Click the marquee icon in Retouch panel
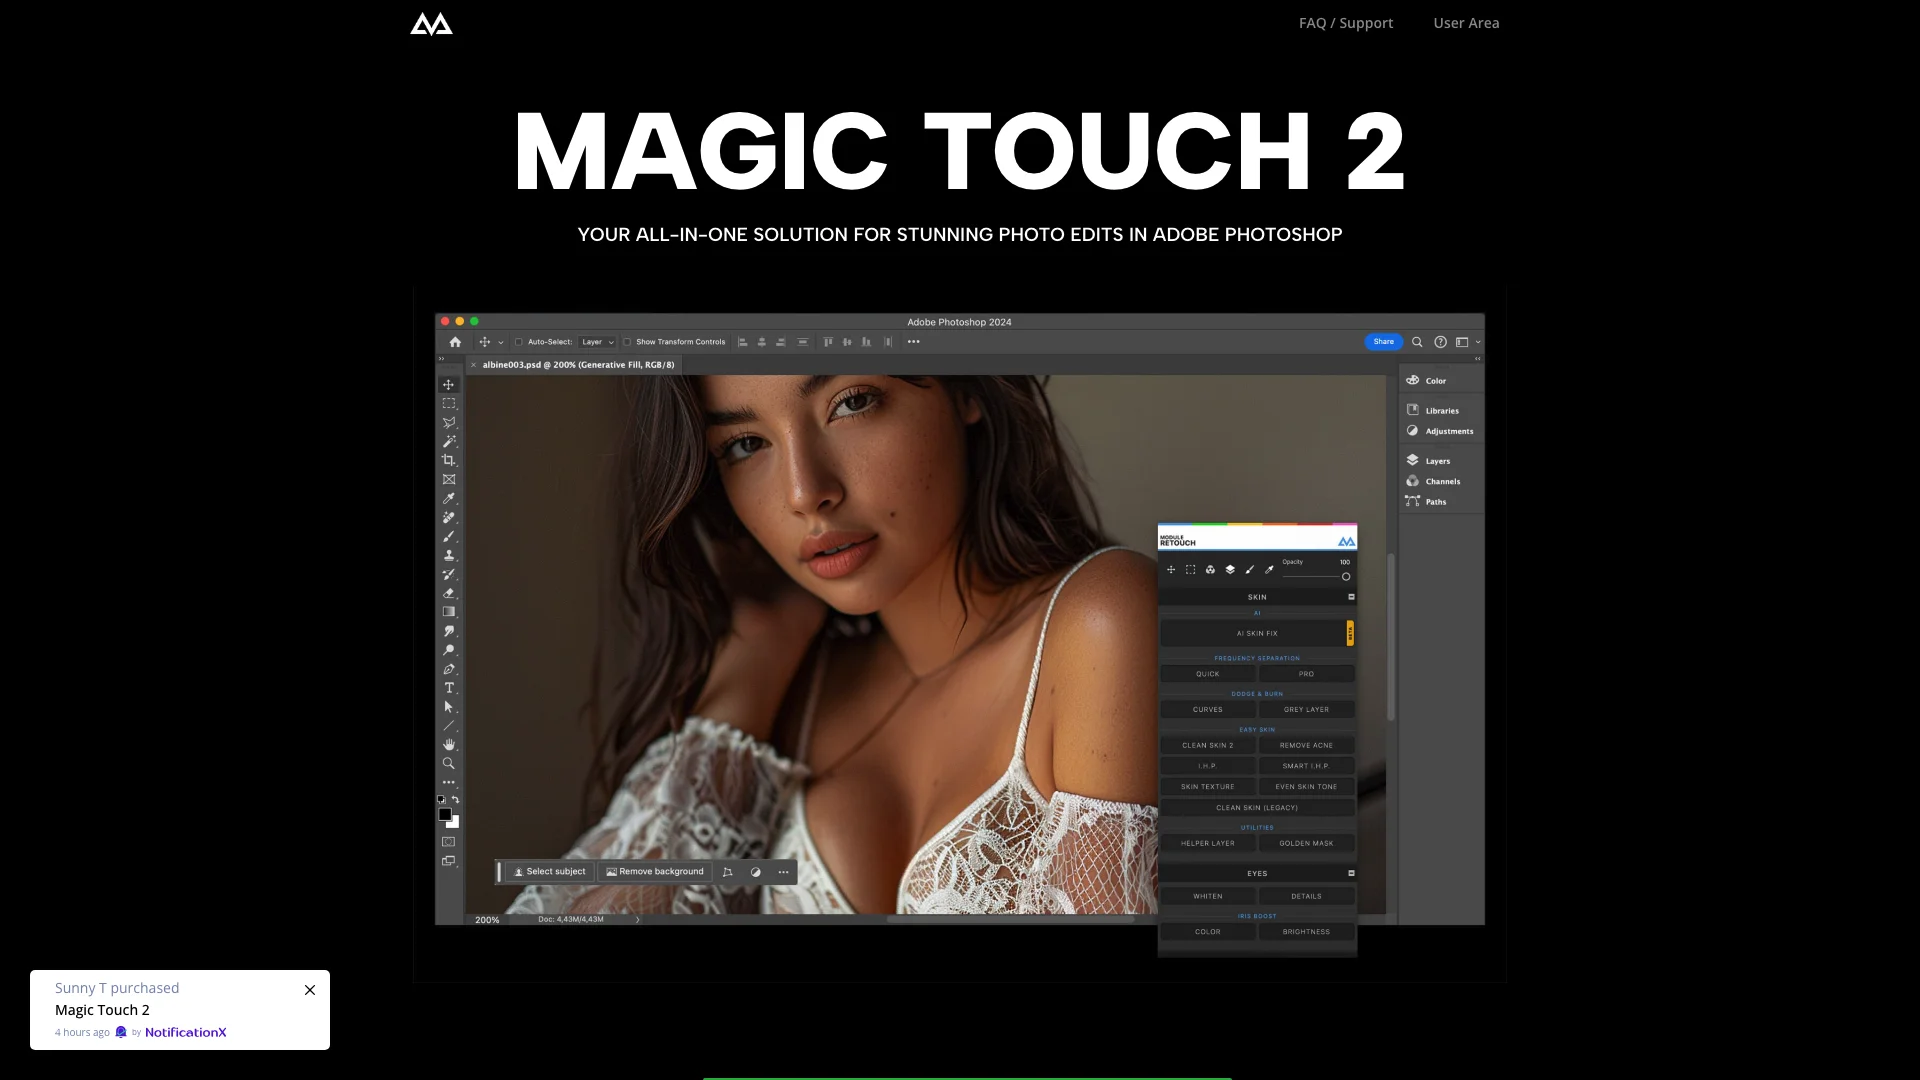The height and width of the screenshot is (1080, 1920). 1191,570
